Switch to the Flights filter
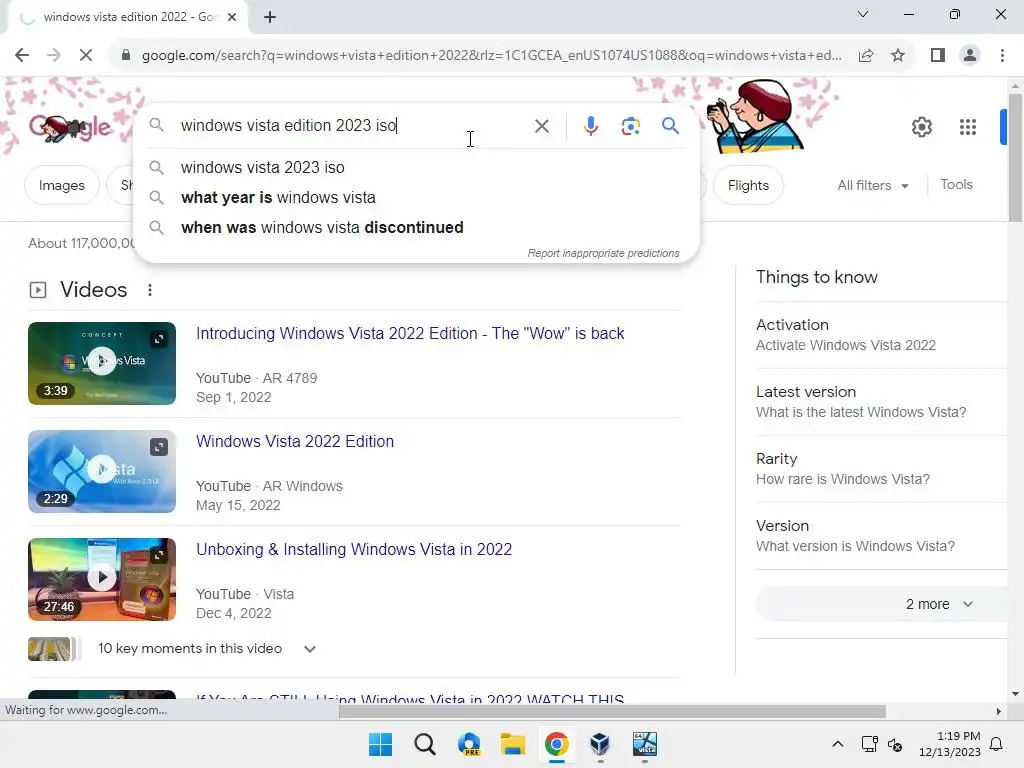 pyautogui.click(x=748, y=185)
